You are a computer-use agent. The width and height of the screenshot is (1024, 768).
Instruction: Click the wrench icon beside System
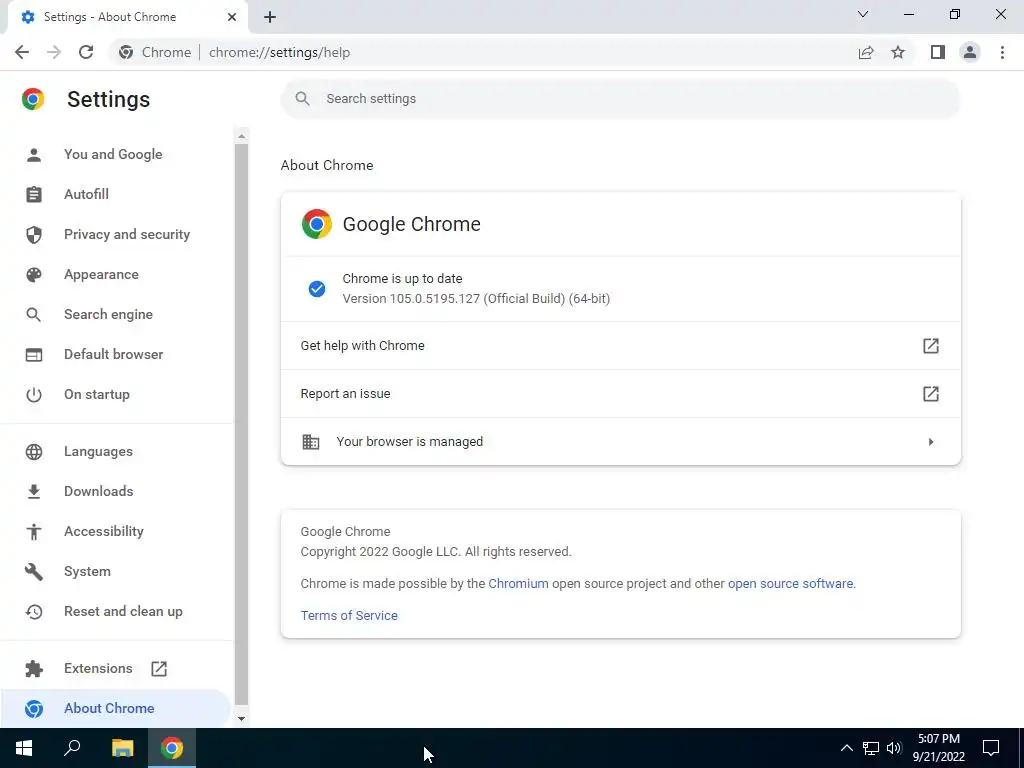click(34, 571)
